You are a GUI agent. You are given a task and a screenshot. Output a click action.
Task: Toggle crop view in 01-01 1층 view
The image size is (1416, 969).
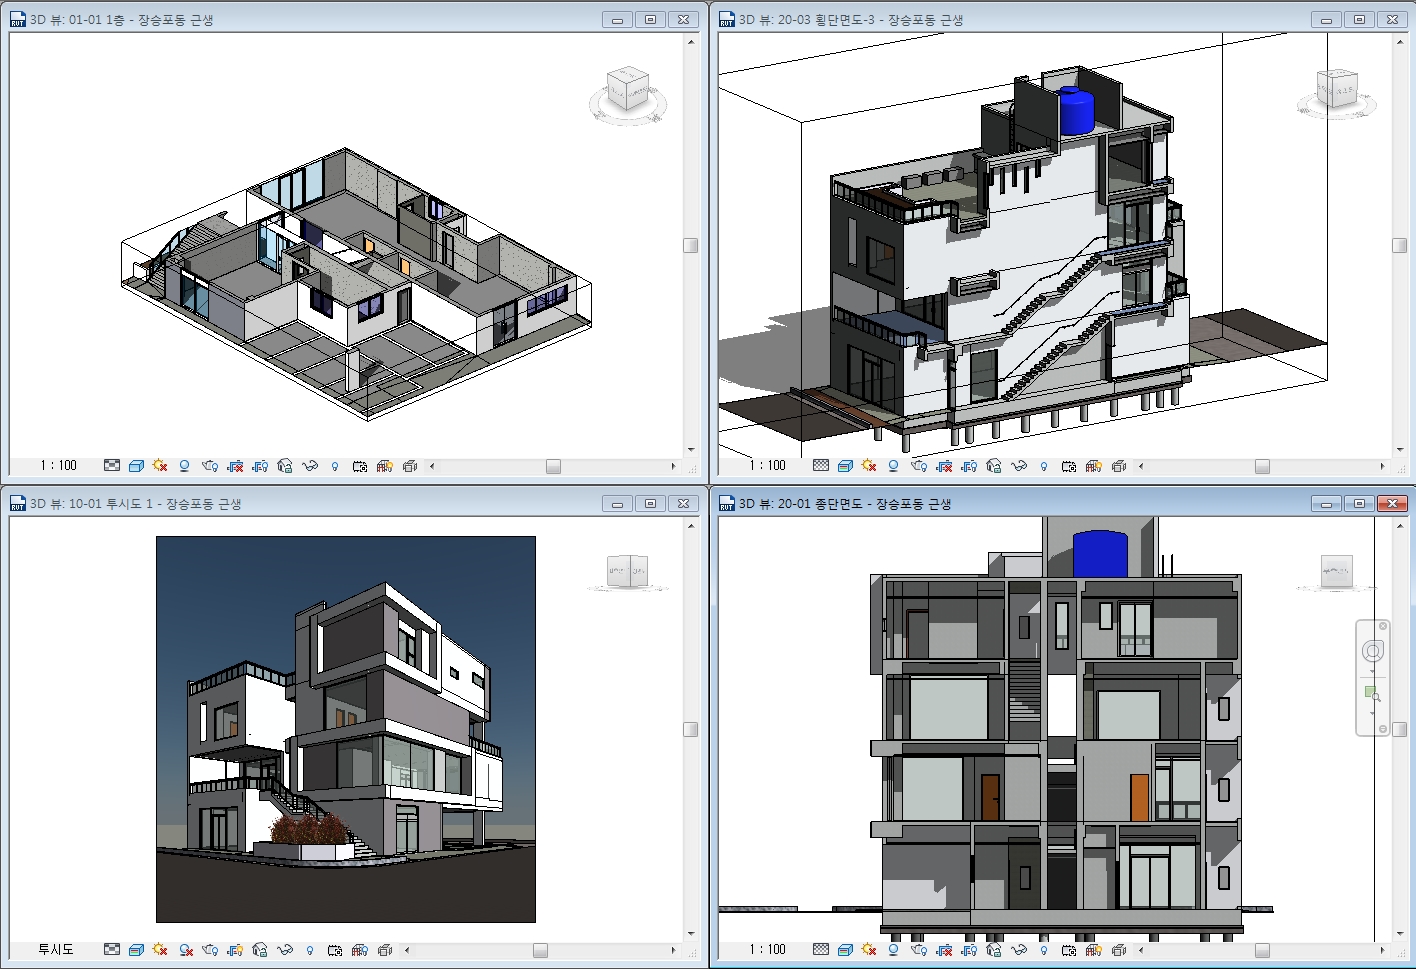click(236, 466)
